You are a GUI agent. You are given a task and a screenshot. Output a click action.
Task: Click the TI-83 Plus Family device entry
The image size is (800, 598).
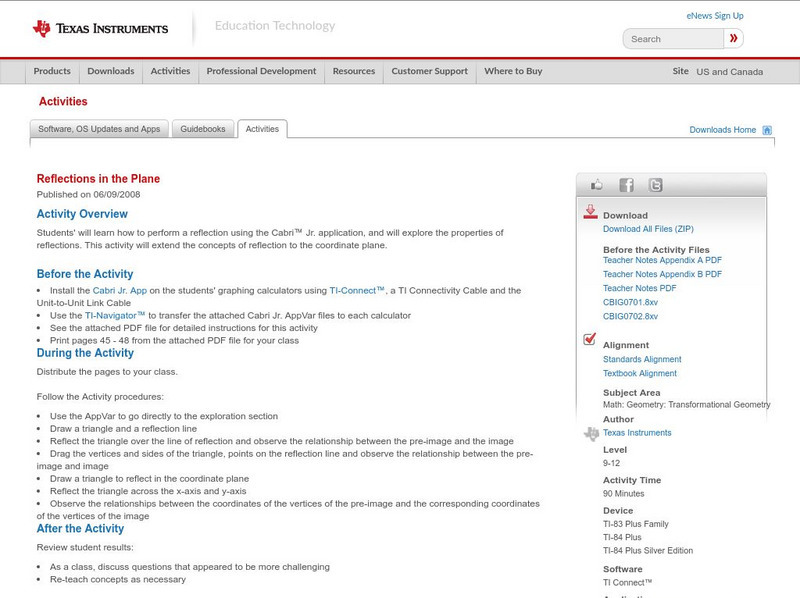tap(636, 524)
